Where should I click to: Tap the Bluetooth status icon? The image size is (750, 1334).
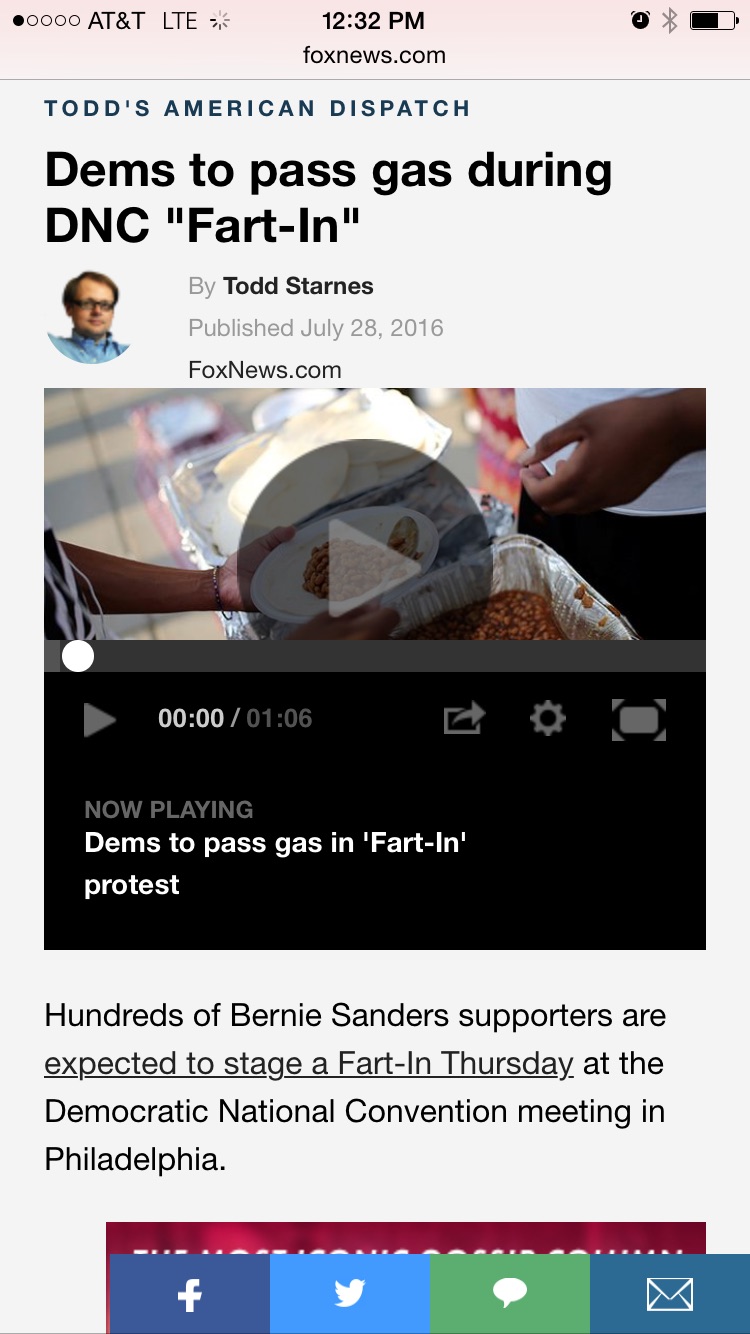coord(670,20)
